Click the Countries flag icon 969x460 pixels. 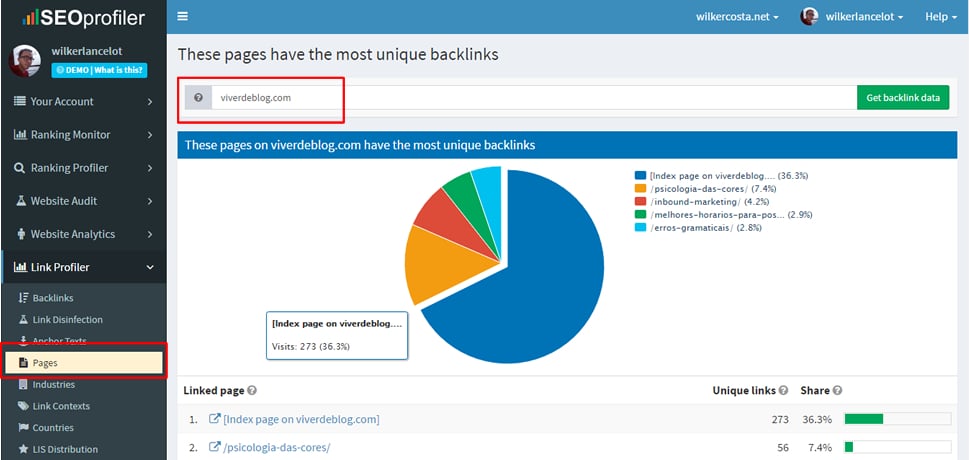(23, 428)
